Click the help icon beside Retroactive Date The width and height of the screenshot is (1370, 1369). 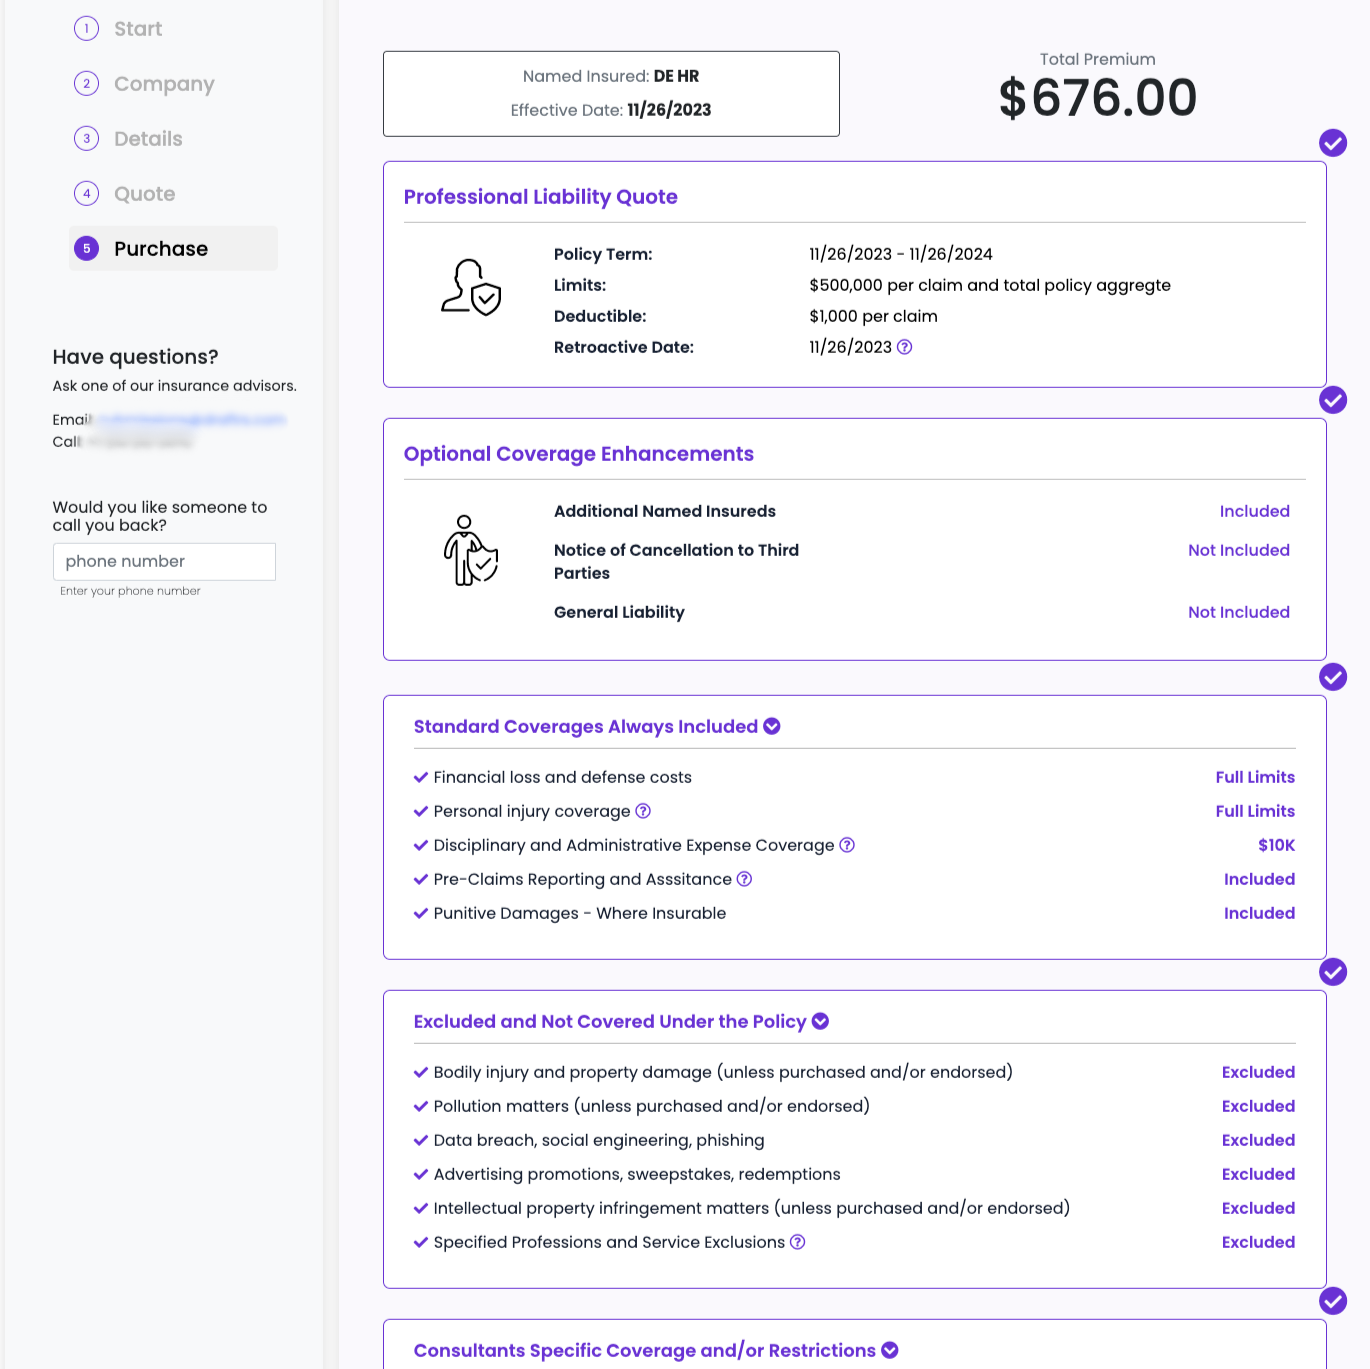point(904,347)
